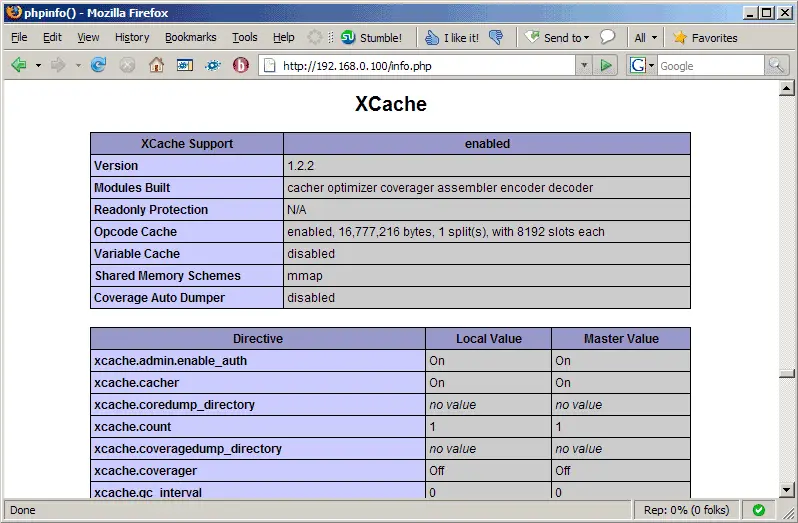Reload the page with the refresh icon
The image size is (798, 523).
pos(98,65)
